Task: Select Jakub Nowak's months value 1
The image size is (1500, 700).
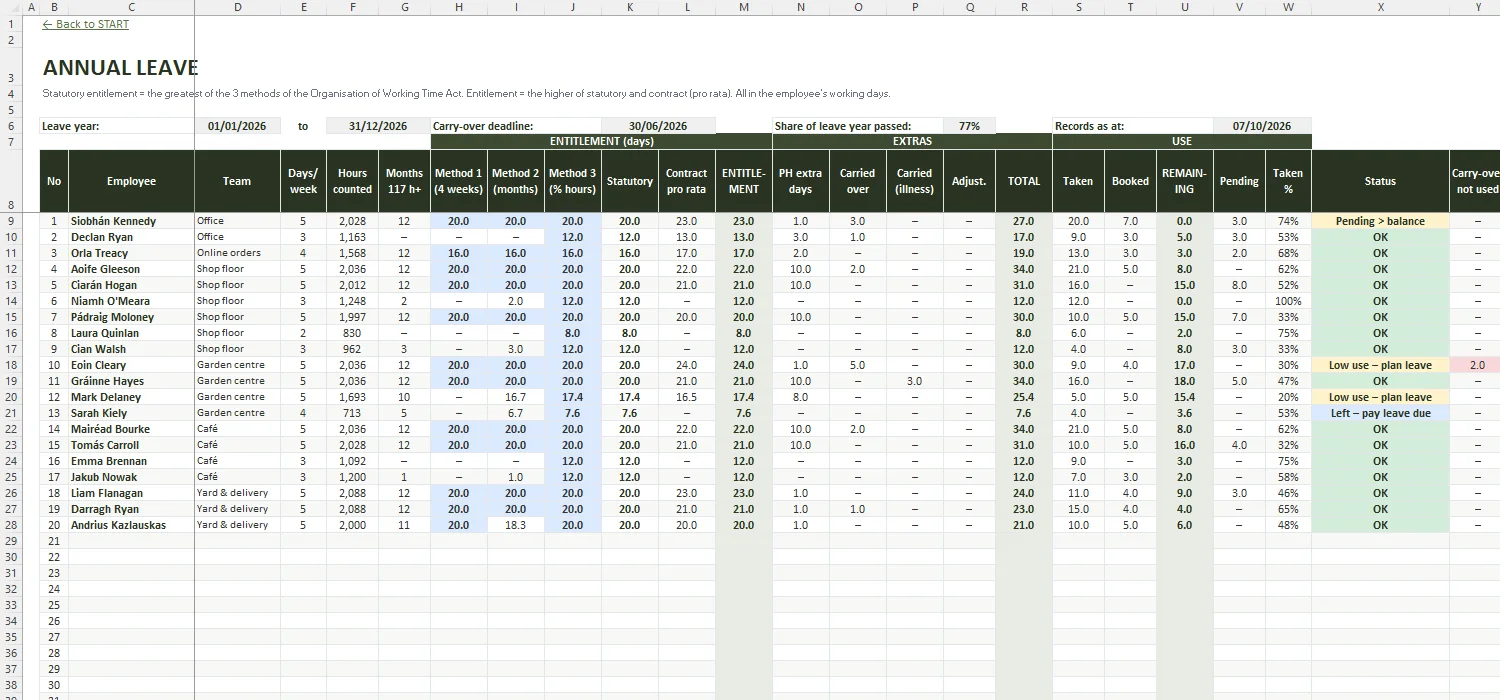Action: [404, 477]
